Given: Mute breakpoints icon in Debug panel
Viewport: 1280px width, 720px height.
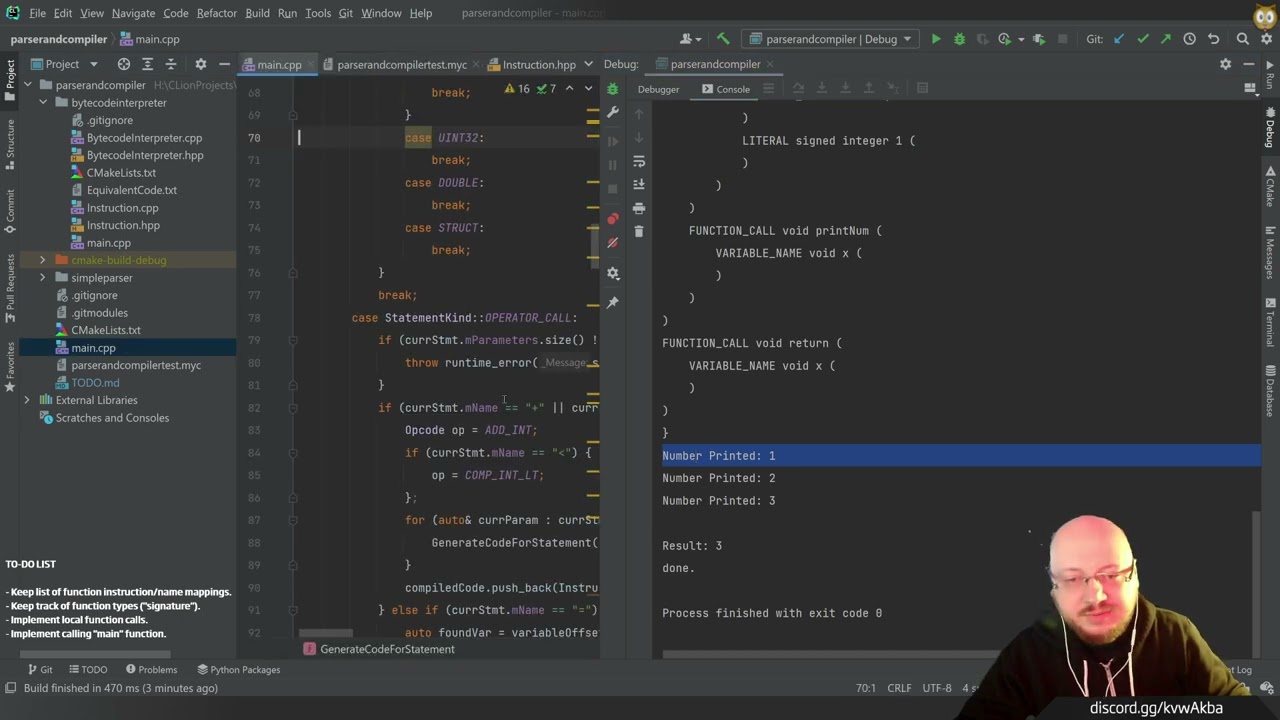Looking at the screenshot, I should (x=613, y=243).
